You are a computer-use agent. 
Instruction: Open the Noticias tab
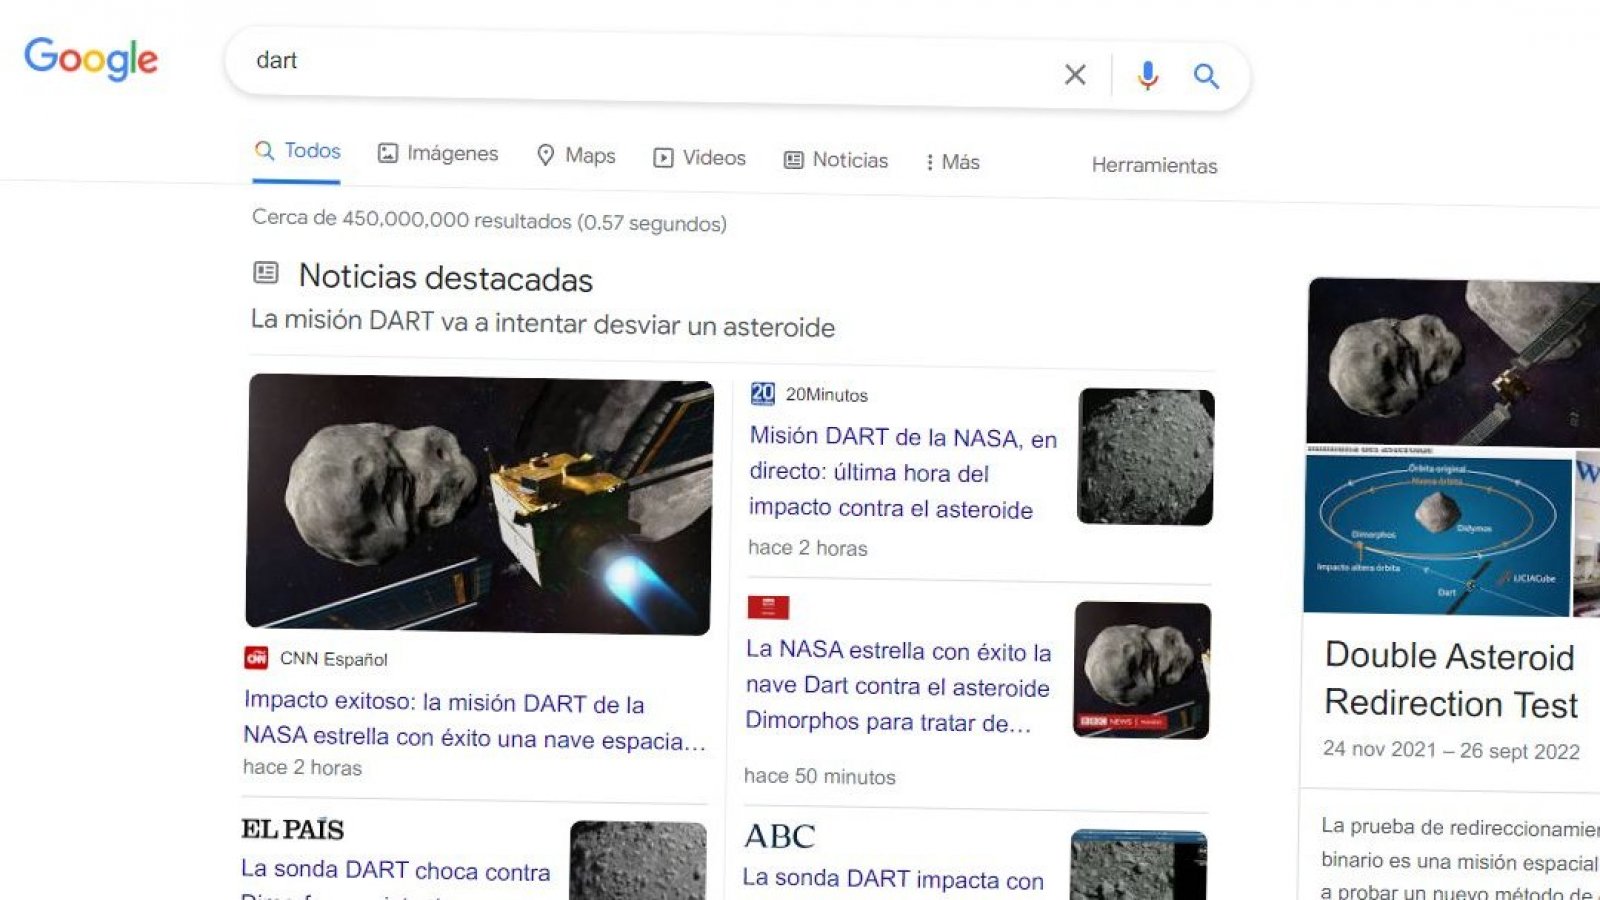click(836, 160)
